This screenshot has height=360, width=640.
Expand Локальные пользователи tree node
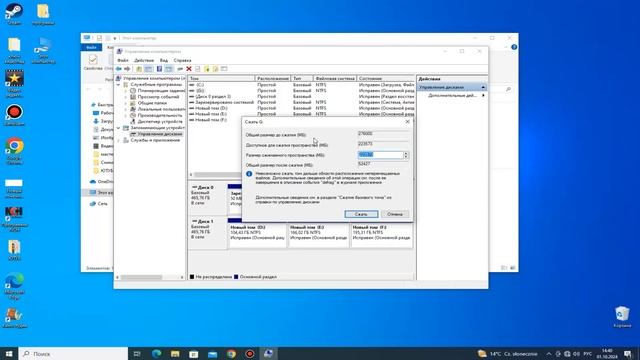point(126,109)
